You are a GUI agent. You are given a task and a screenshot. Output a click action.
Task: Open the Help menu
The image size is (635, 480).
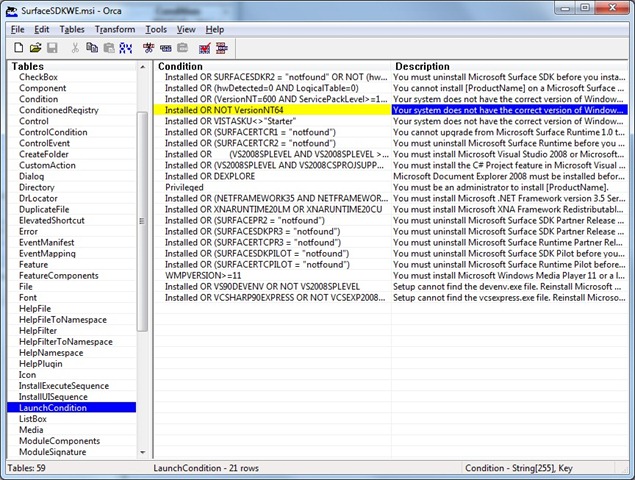coord(215,30)
